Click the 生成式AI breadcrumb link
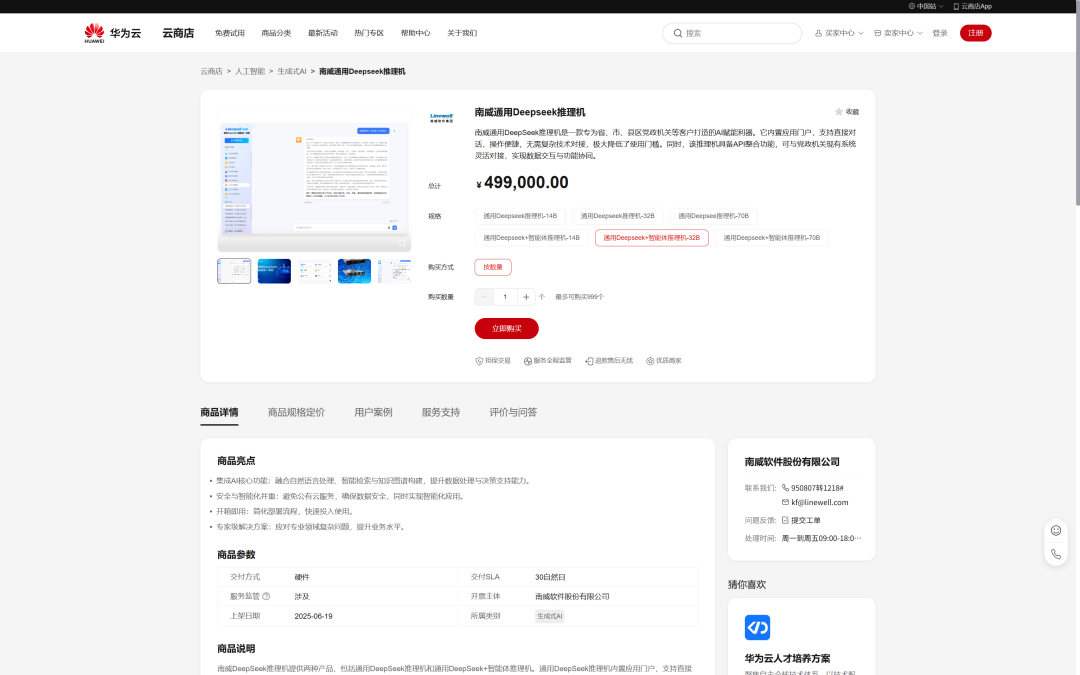This screenshot has width=1080, height=675. pos(292,72)
